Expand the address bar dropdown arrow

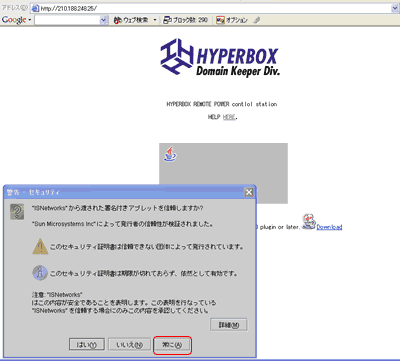point(395,9)
